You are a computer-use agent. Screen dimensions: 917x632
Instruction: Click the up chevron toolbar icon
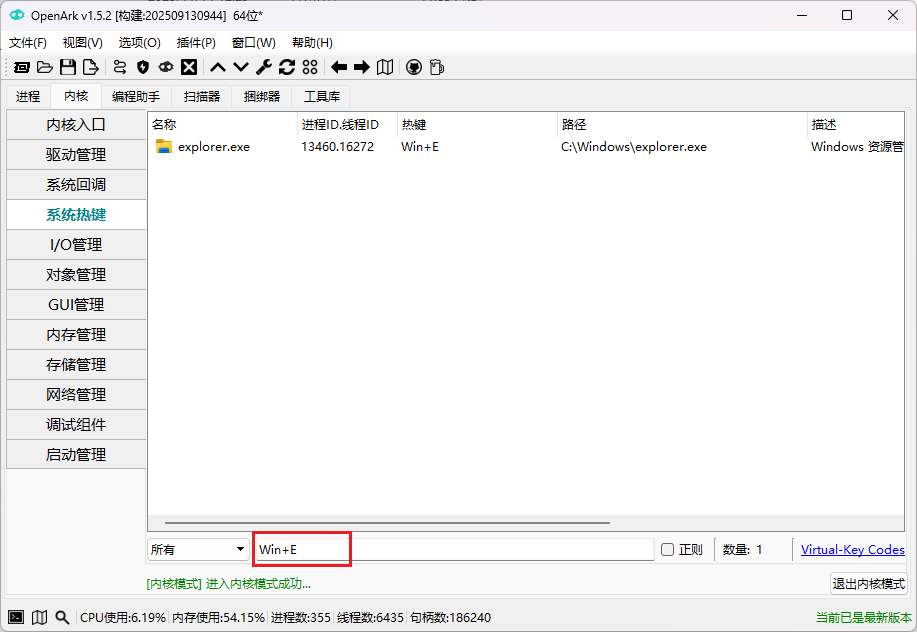(218, 67)
